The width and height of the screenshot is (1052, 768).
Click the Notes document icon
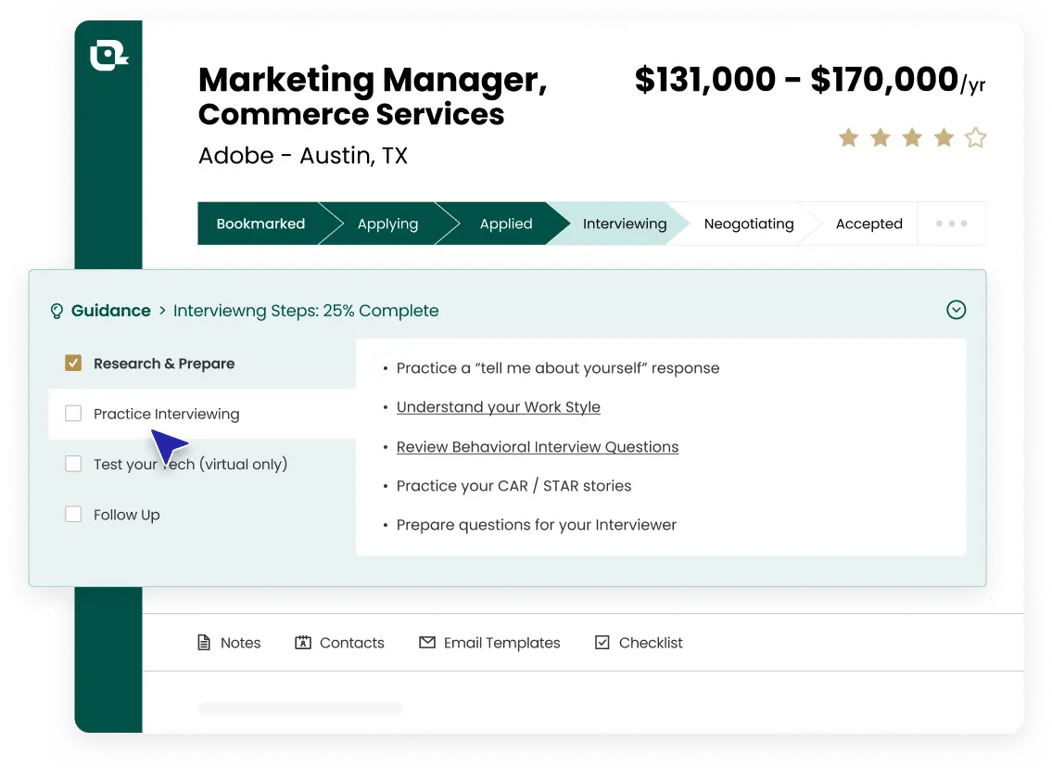point(204,643)
